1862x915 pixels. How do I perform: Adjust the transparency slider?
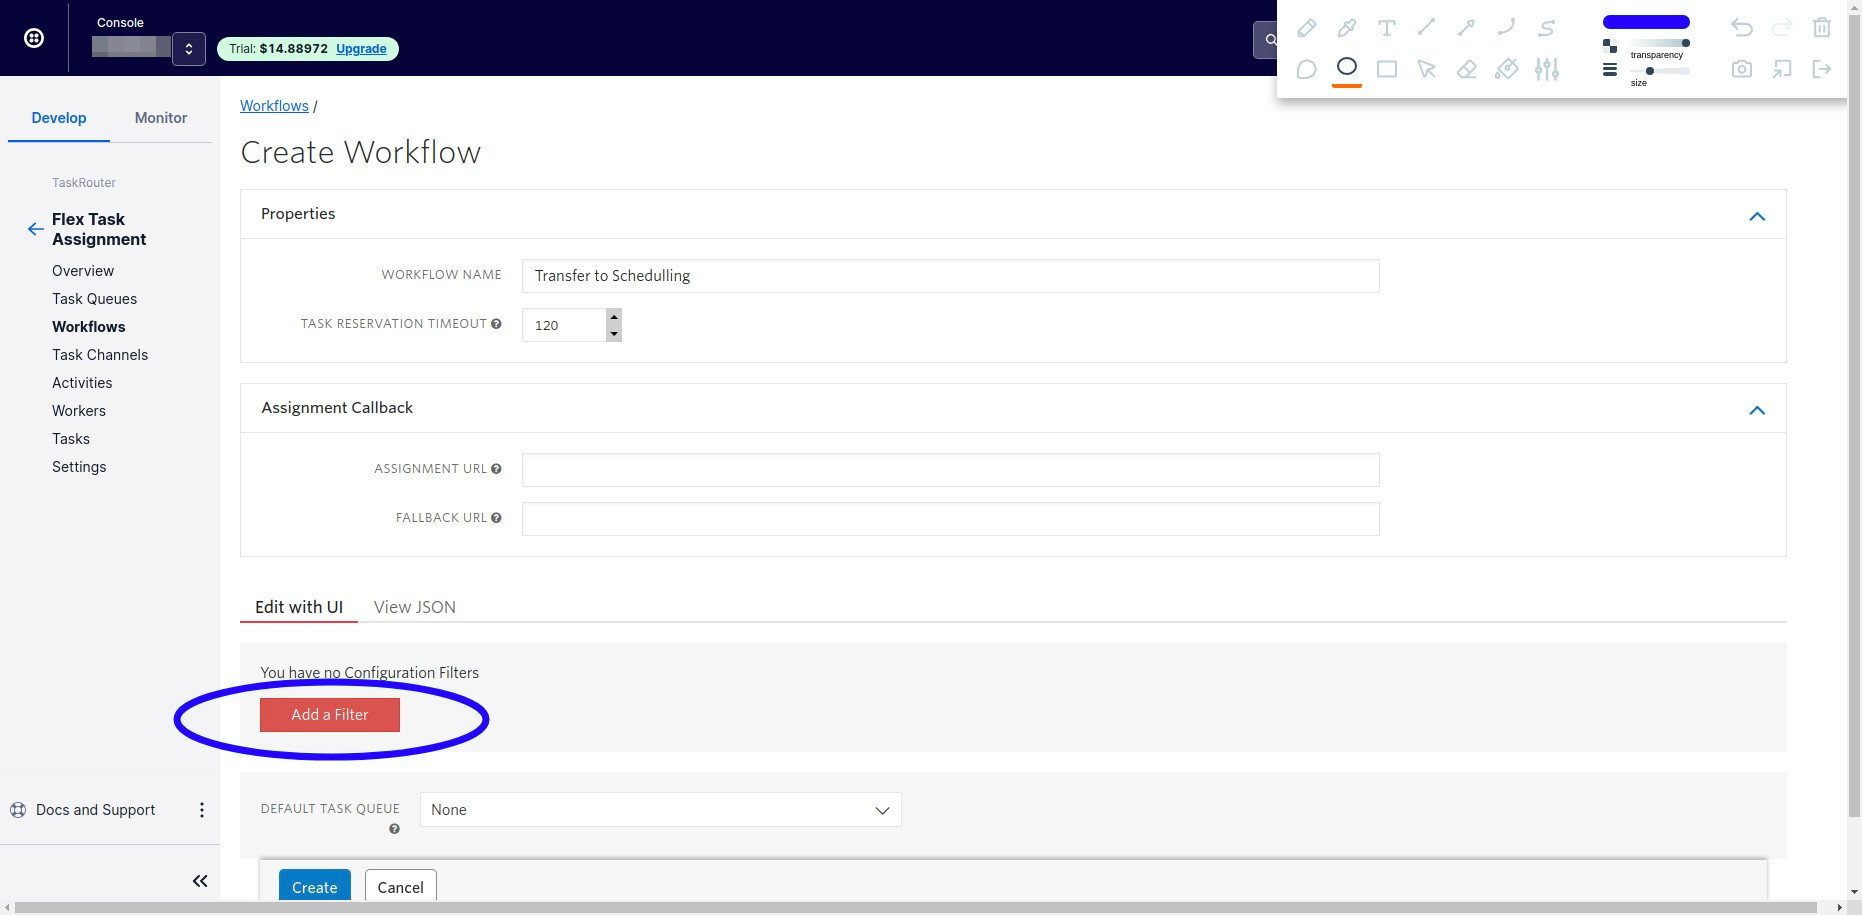(x=1660, y=43)
